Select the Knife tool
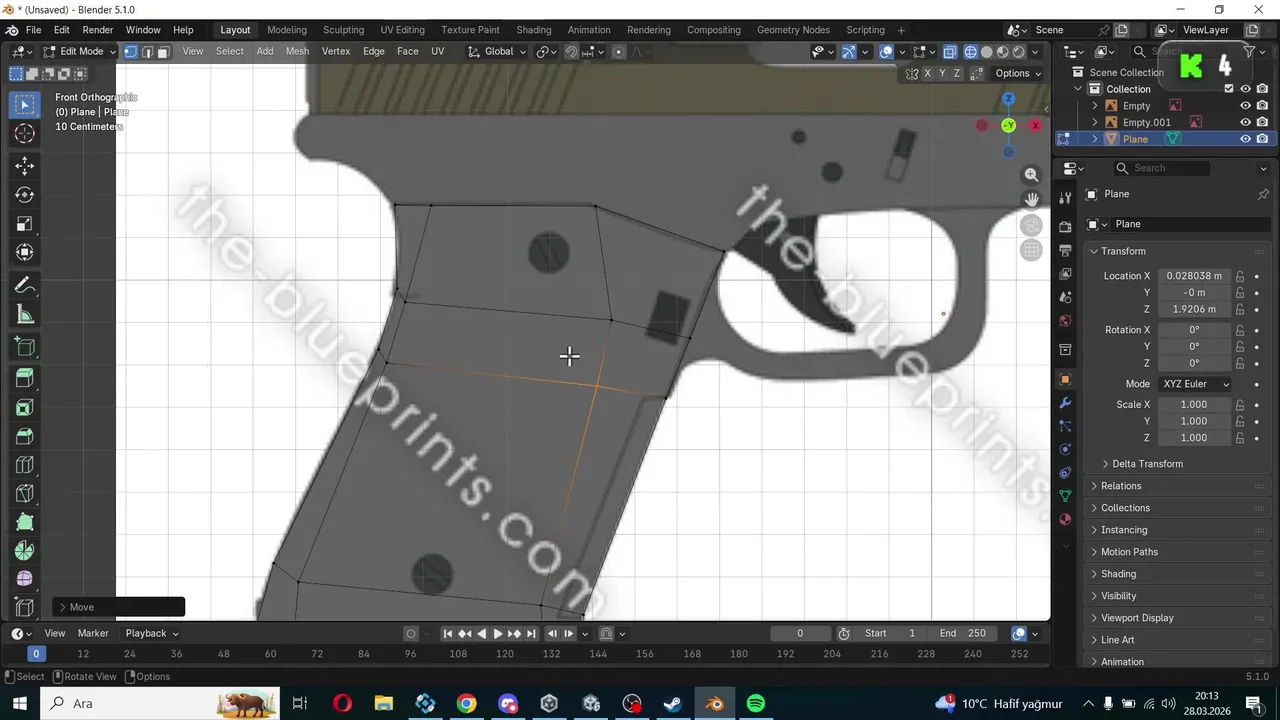Screen dimensions: 1280x720 pos(25,494)
